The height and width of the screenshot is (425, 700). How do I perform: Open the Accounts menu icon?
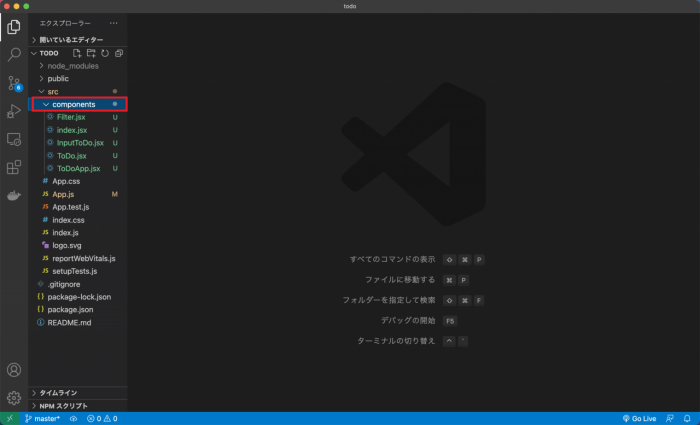coord(14,370)
